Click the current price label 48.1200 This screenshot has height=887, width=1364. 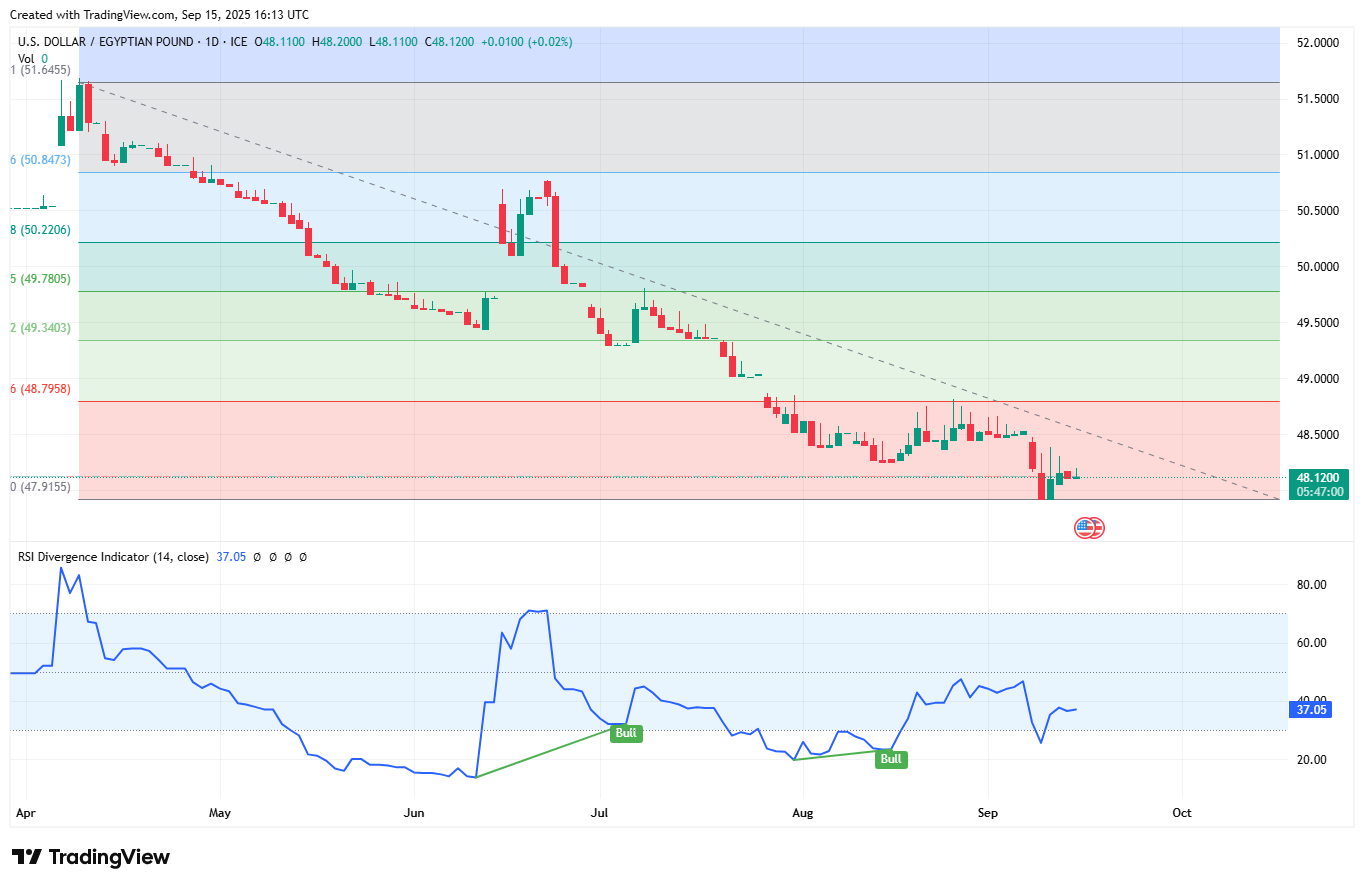[1316, 478]
